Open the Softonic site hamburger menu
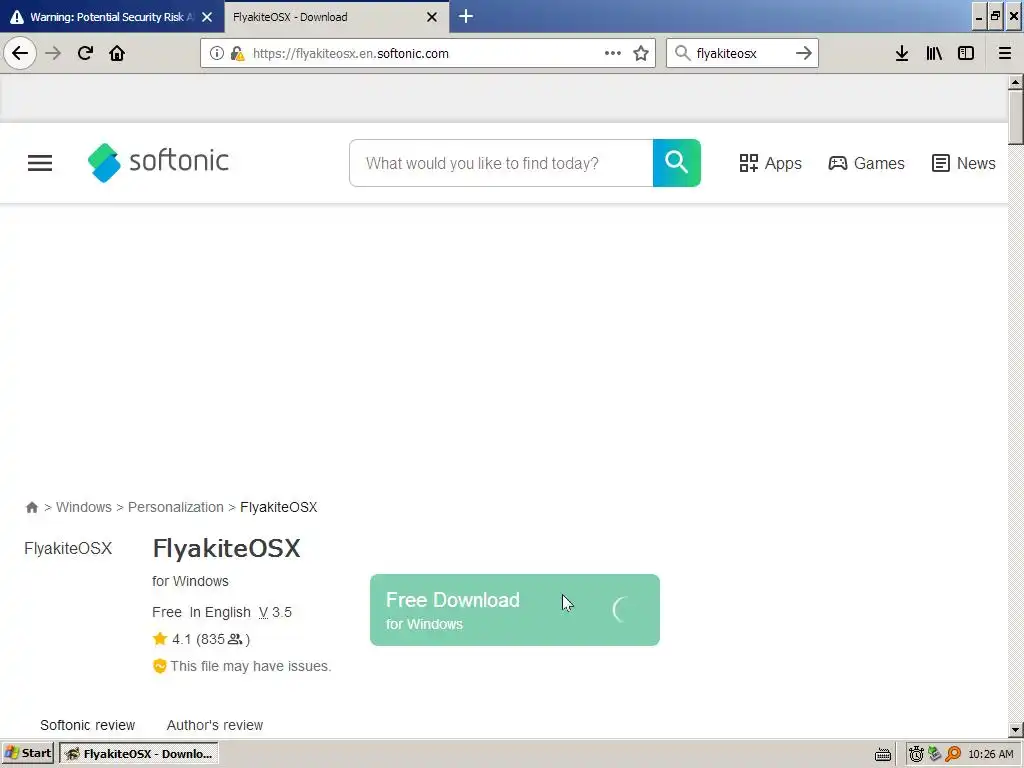The image size is (1024, 768). pos(40,163)
